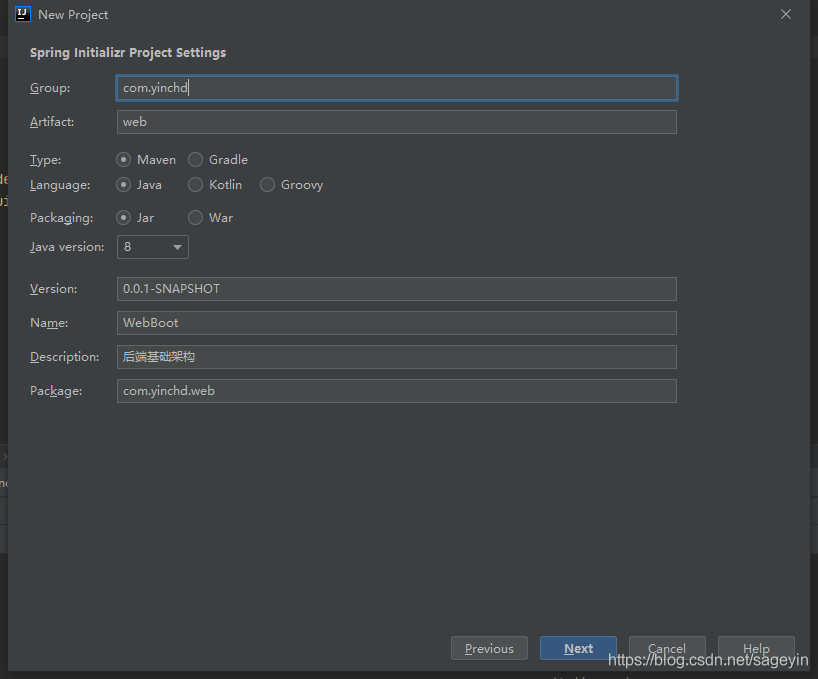The width and height of the screenshot is (818, 679).
Task: Proceed with the Next button
Action: (x=579, y=648)
